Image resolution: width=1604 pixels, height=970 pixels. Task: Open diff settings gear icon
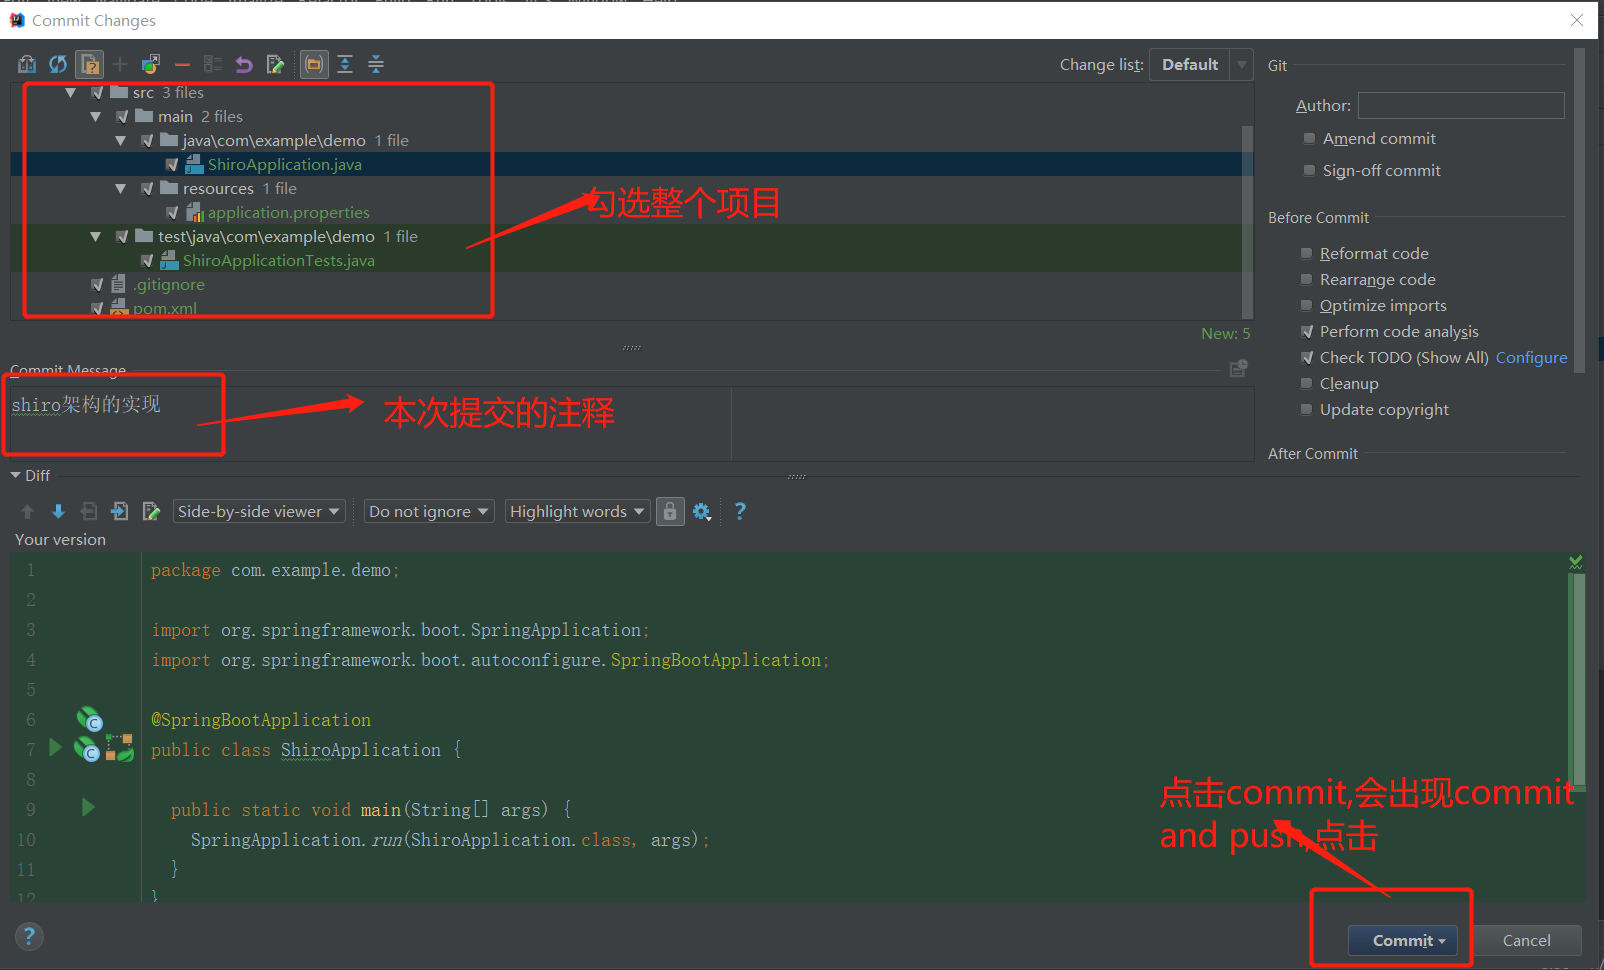702,512
